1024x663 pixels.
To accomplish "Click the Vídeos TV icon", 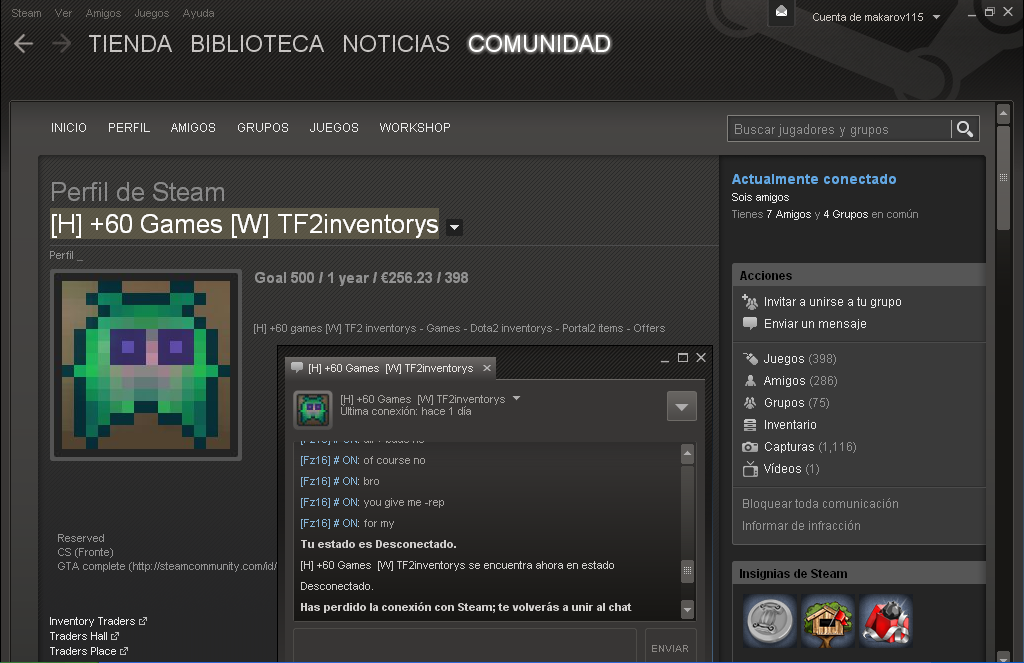I will [750, 468].
